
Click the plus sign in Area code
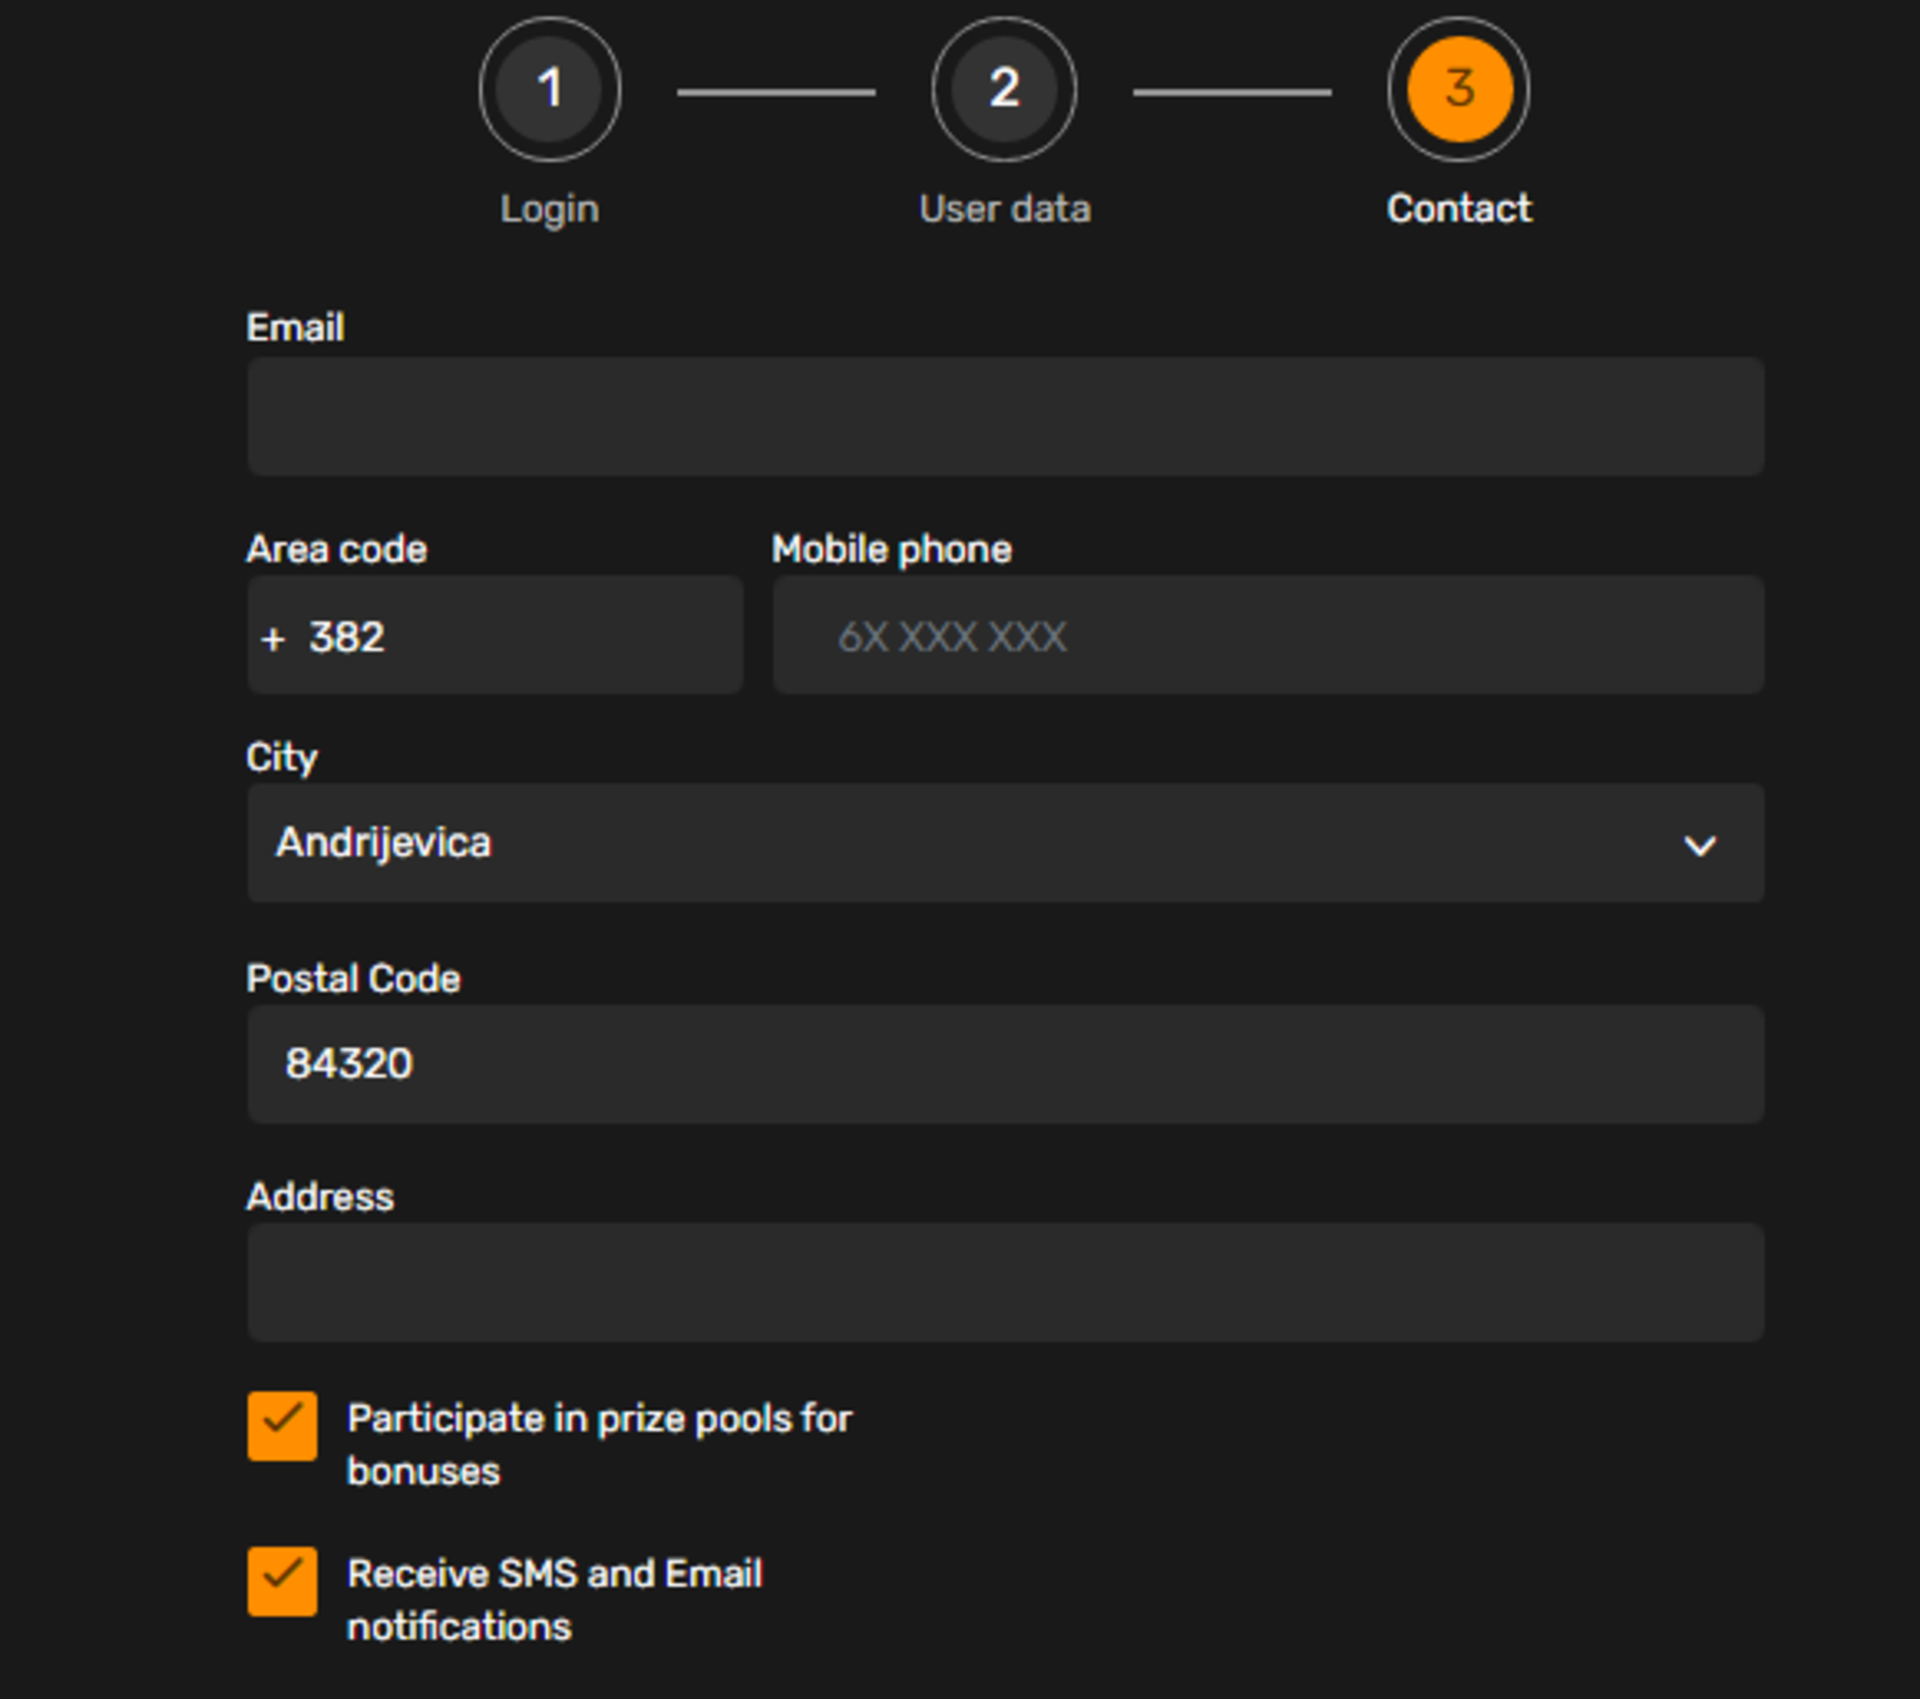273,638
